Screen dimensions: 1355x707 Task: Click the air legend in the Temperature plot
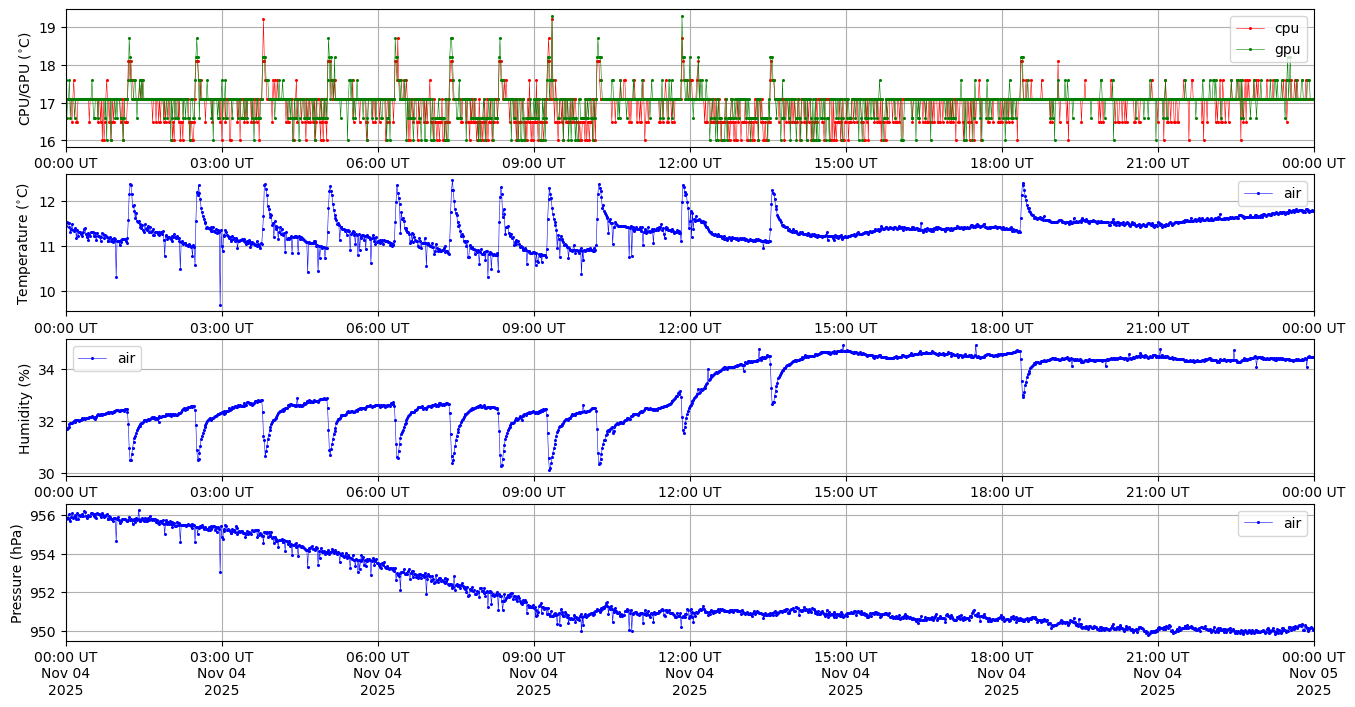[x=1272, y=194]
